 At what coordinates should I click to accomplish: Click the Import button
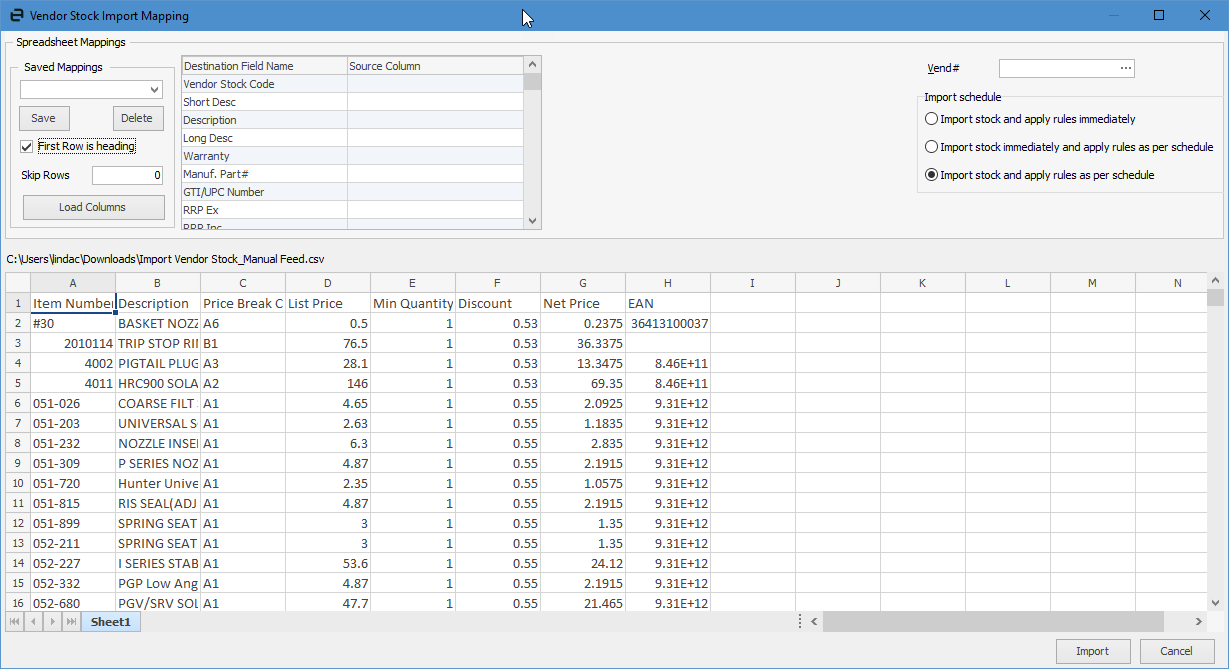point(1092,651)
